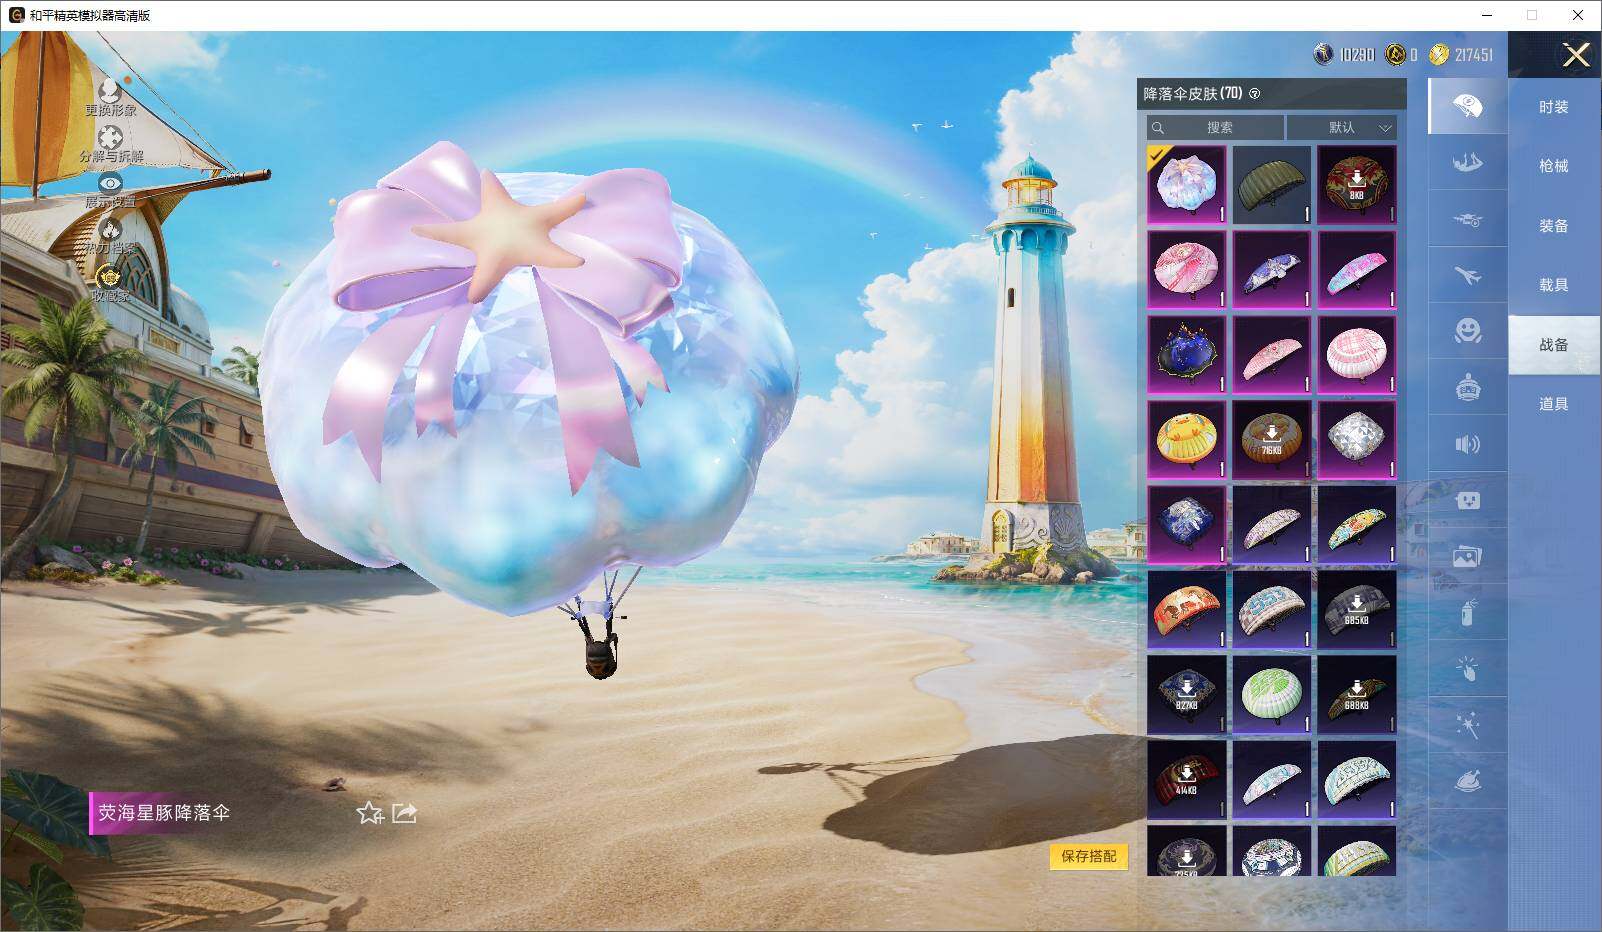
Task: Open the skydiving pose category icon
Action: click(1467, 162)
